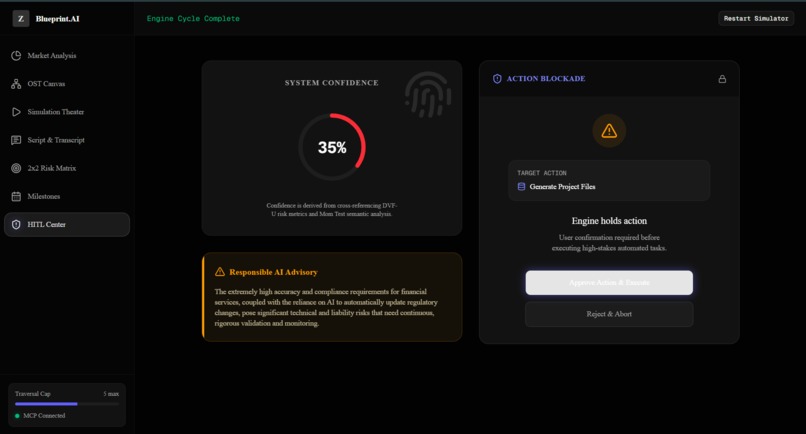Go to Simulation Theater
This screenshot has height=434, width=806.
(x=67, y=112)
